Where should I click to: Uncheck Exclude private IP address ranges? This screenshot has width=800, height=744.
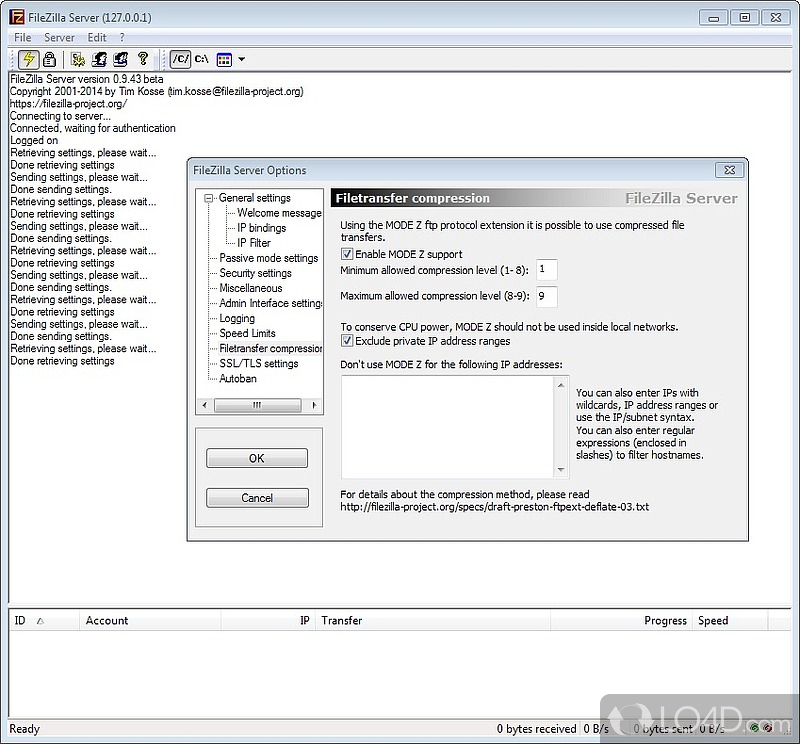coord(347,342)
